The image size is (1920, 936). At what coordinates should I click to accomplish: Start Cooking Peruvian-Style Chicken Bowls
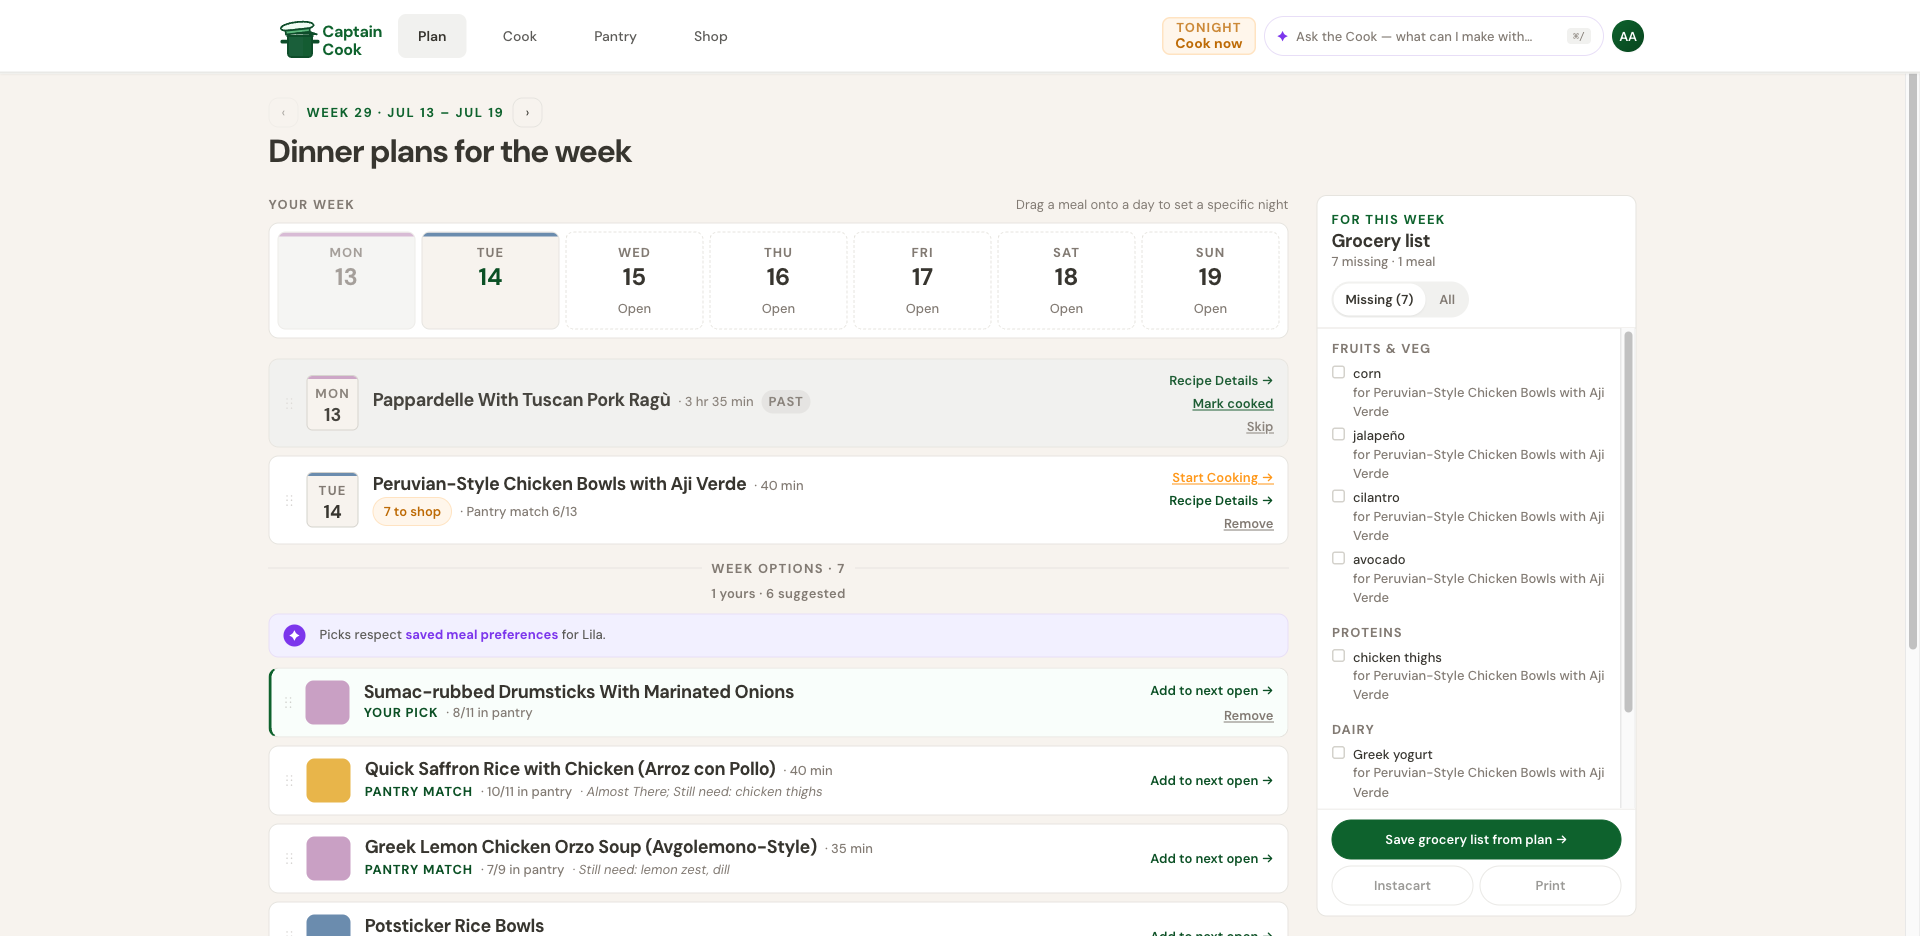click(1222, 478)
